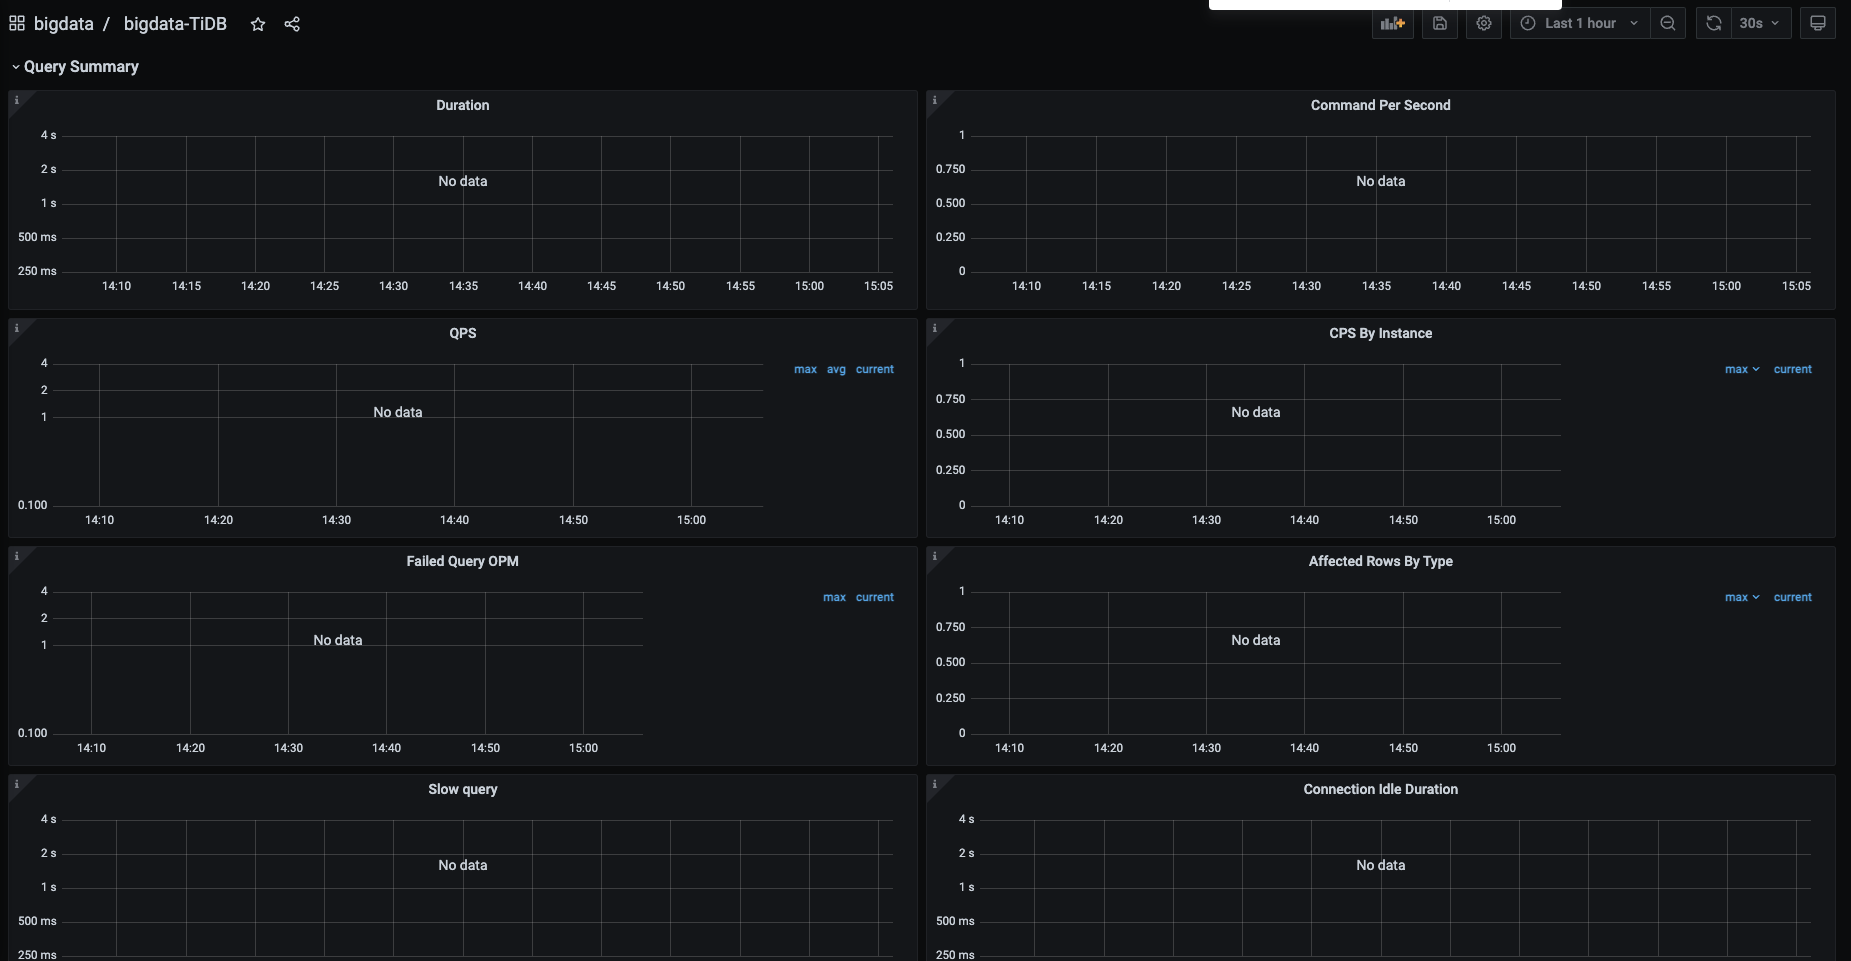Share the dashboard via share icon

click(292, 24)
